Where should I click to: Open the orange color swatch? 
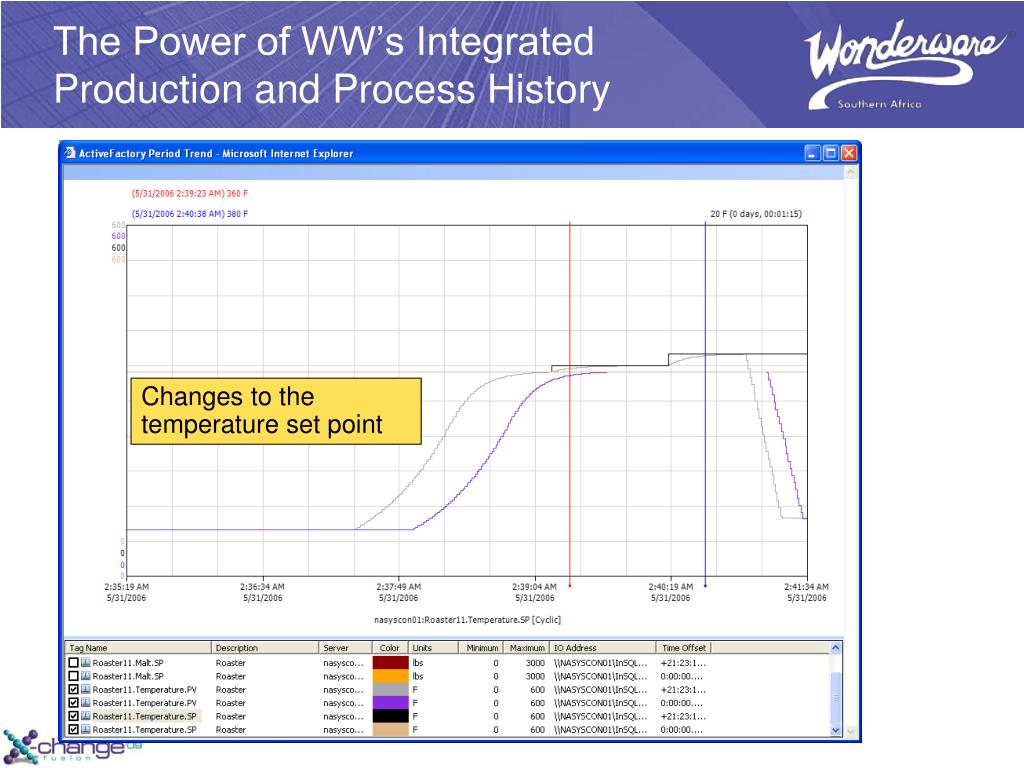pos(391,676)
